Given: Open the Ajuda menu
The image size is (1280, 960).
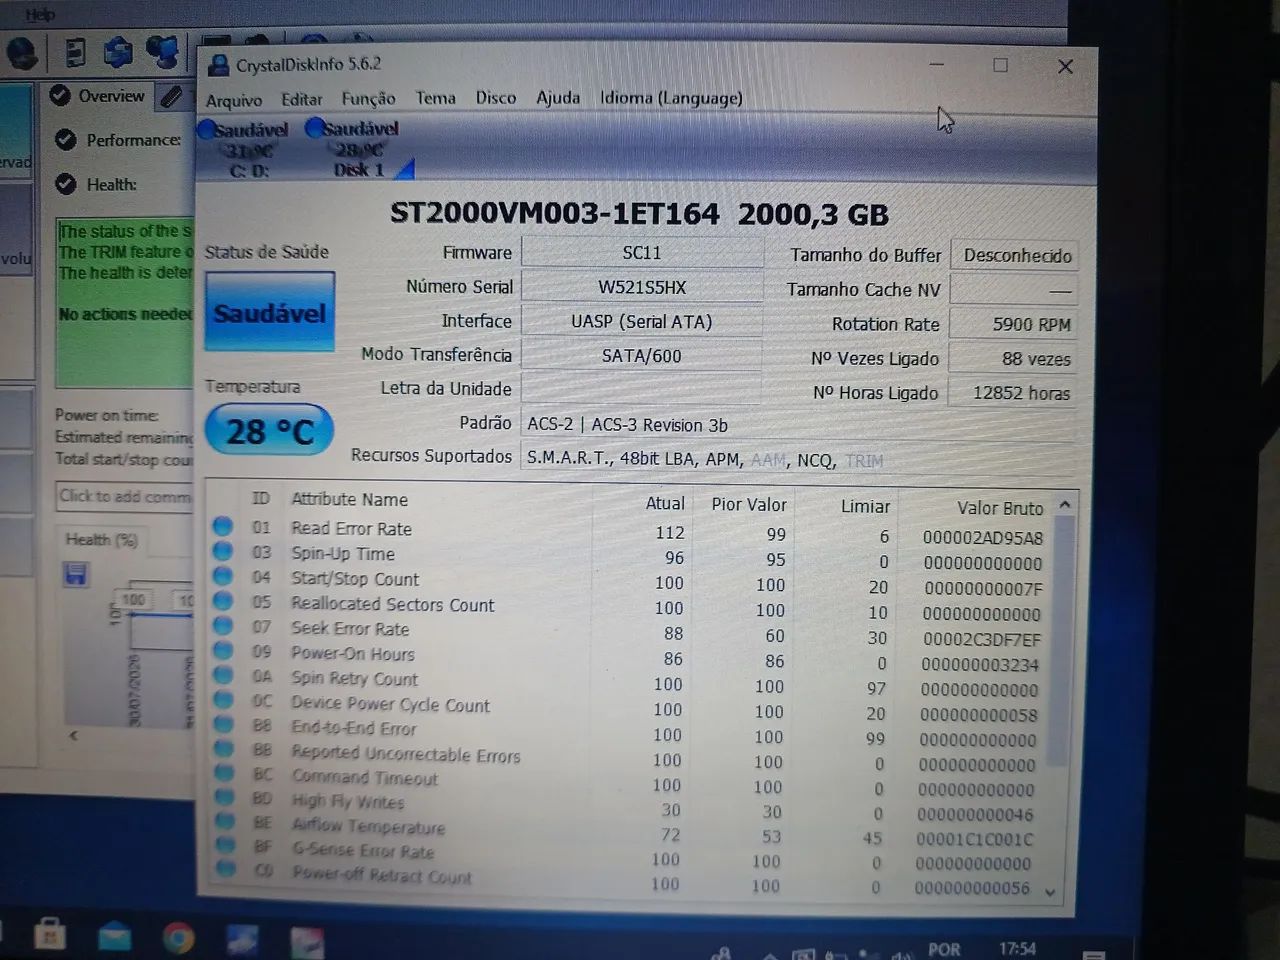Looking at the screenshot, I should click(558, 97).
